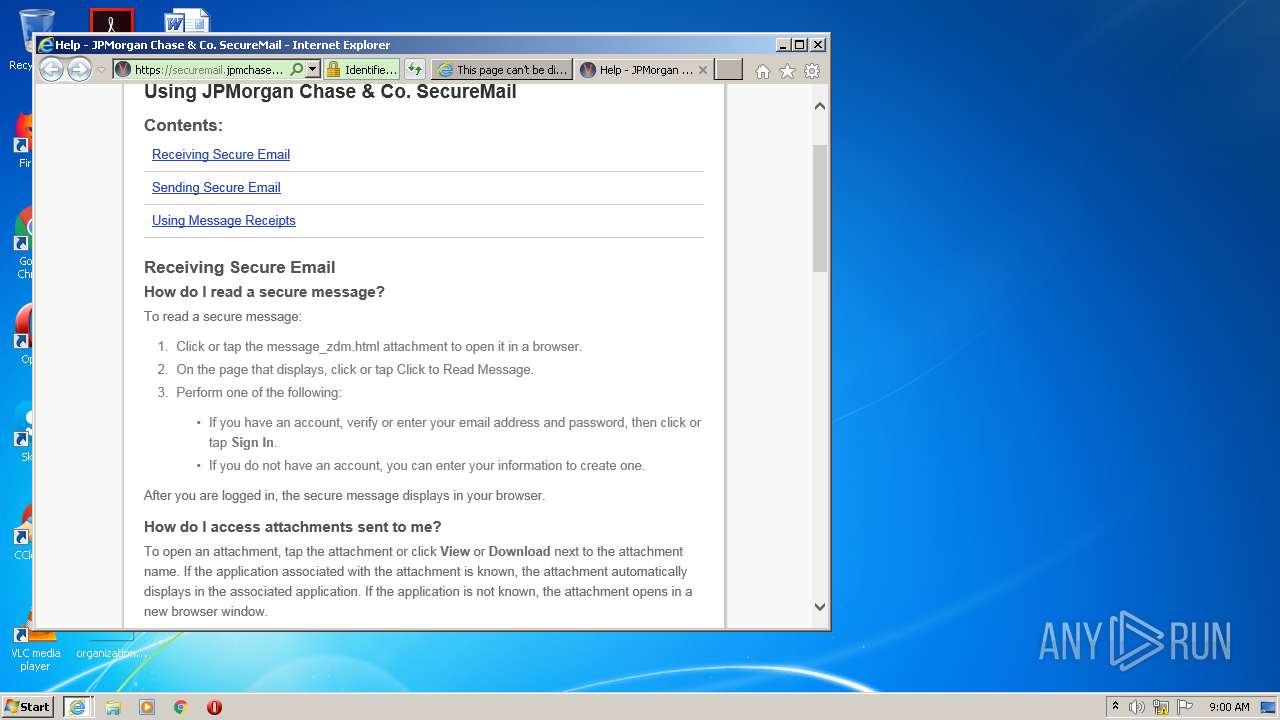
Task: Open a new blank tab
Action: point(729,70)
